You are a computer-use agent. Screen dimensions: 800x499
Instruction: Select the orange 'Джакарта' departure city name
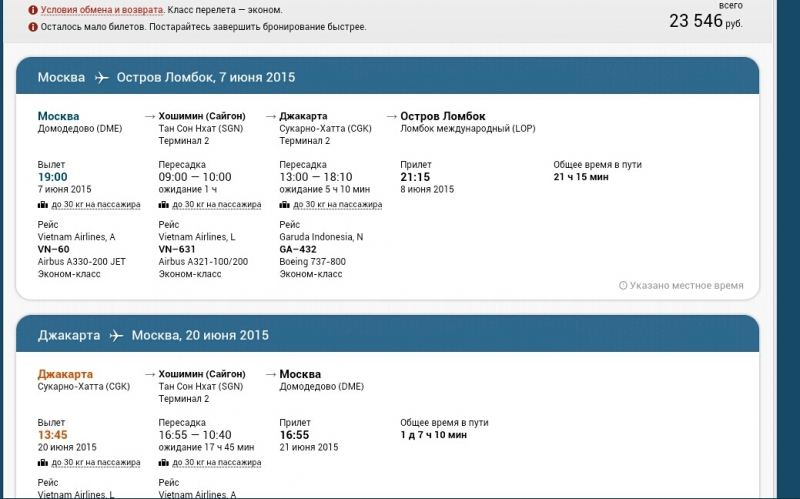(x=65, y=374)
